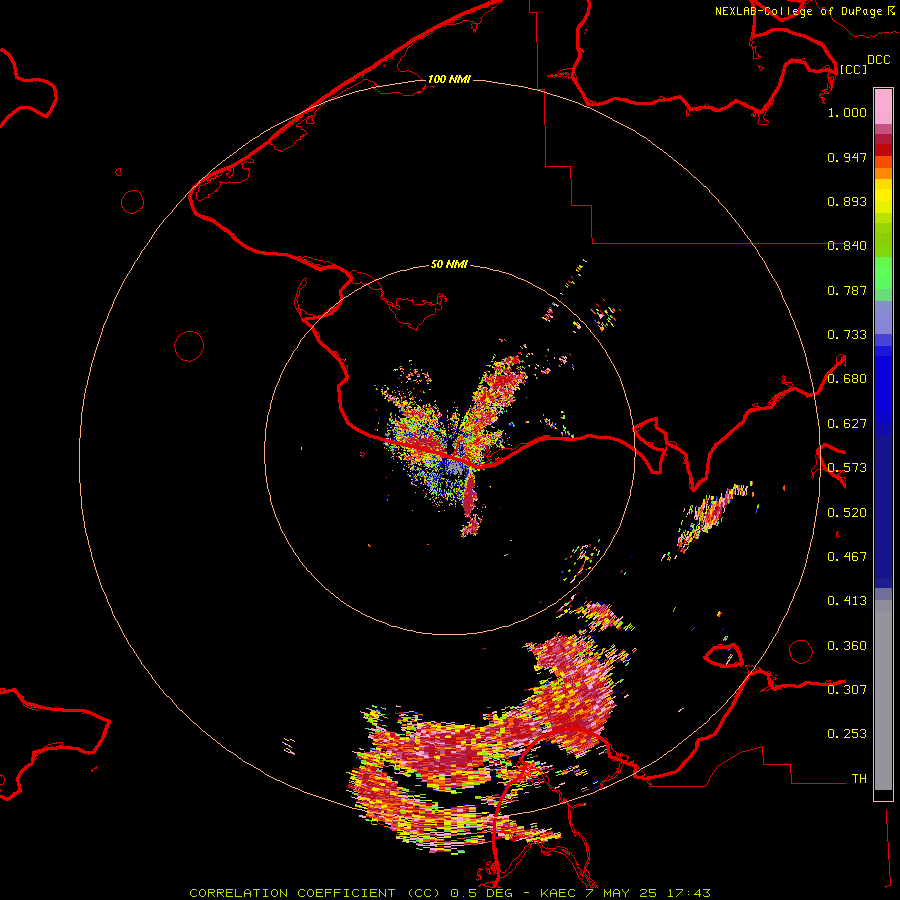The width and height of the screenshot is (900, 900).
Task: Select the 0.680 scale value
Action: (847, 379)
